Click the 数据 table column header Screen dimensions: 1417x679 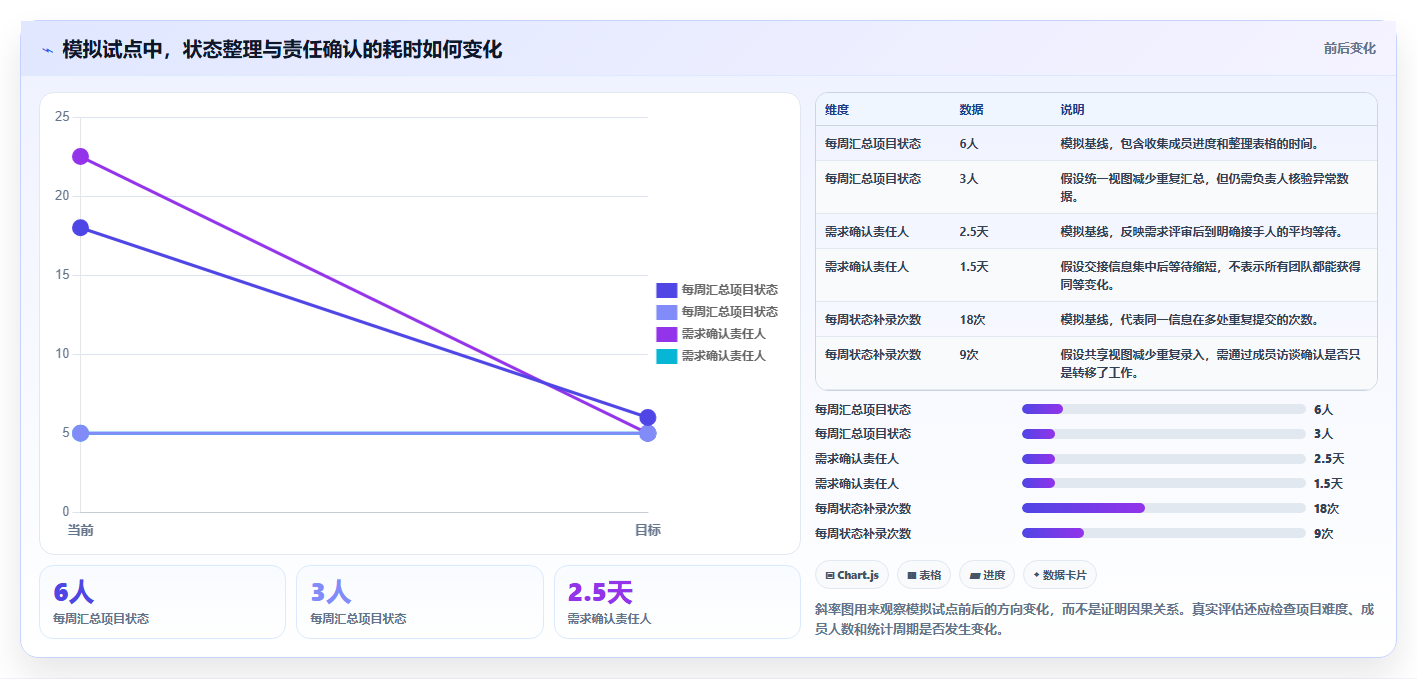pyautogui.click(x=971, y=109)
